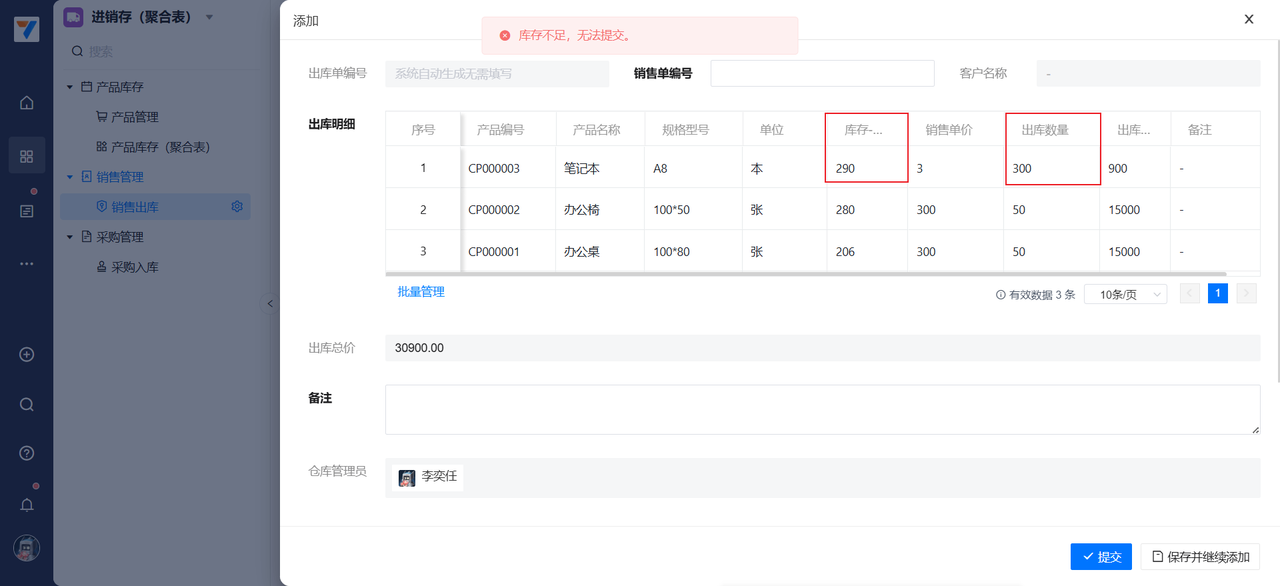This screenshot has height=586, width=1280.
Task: Click the user avatar at sidebar bottom
Action: [27, 548]
